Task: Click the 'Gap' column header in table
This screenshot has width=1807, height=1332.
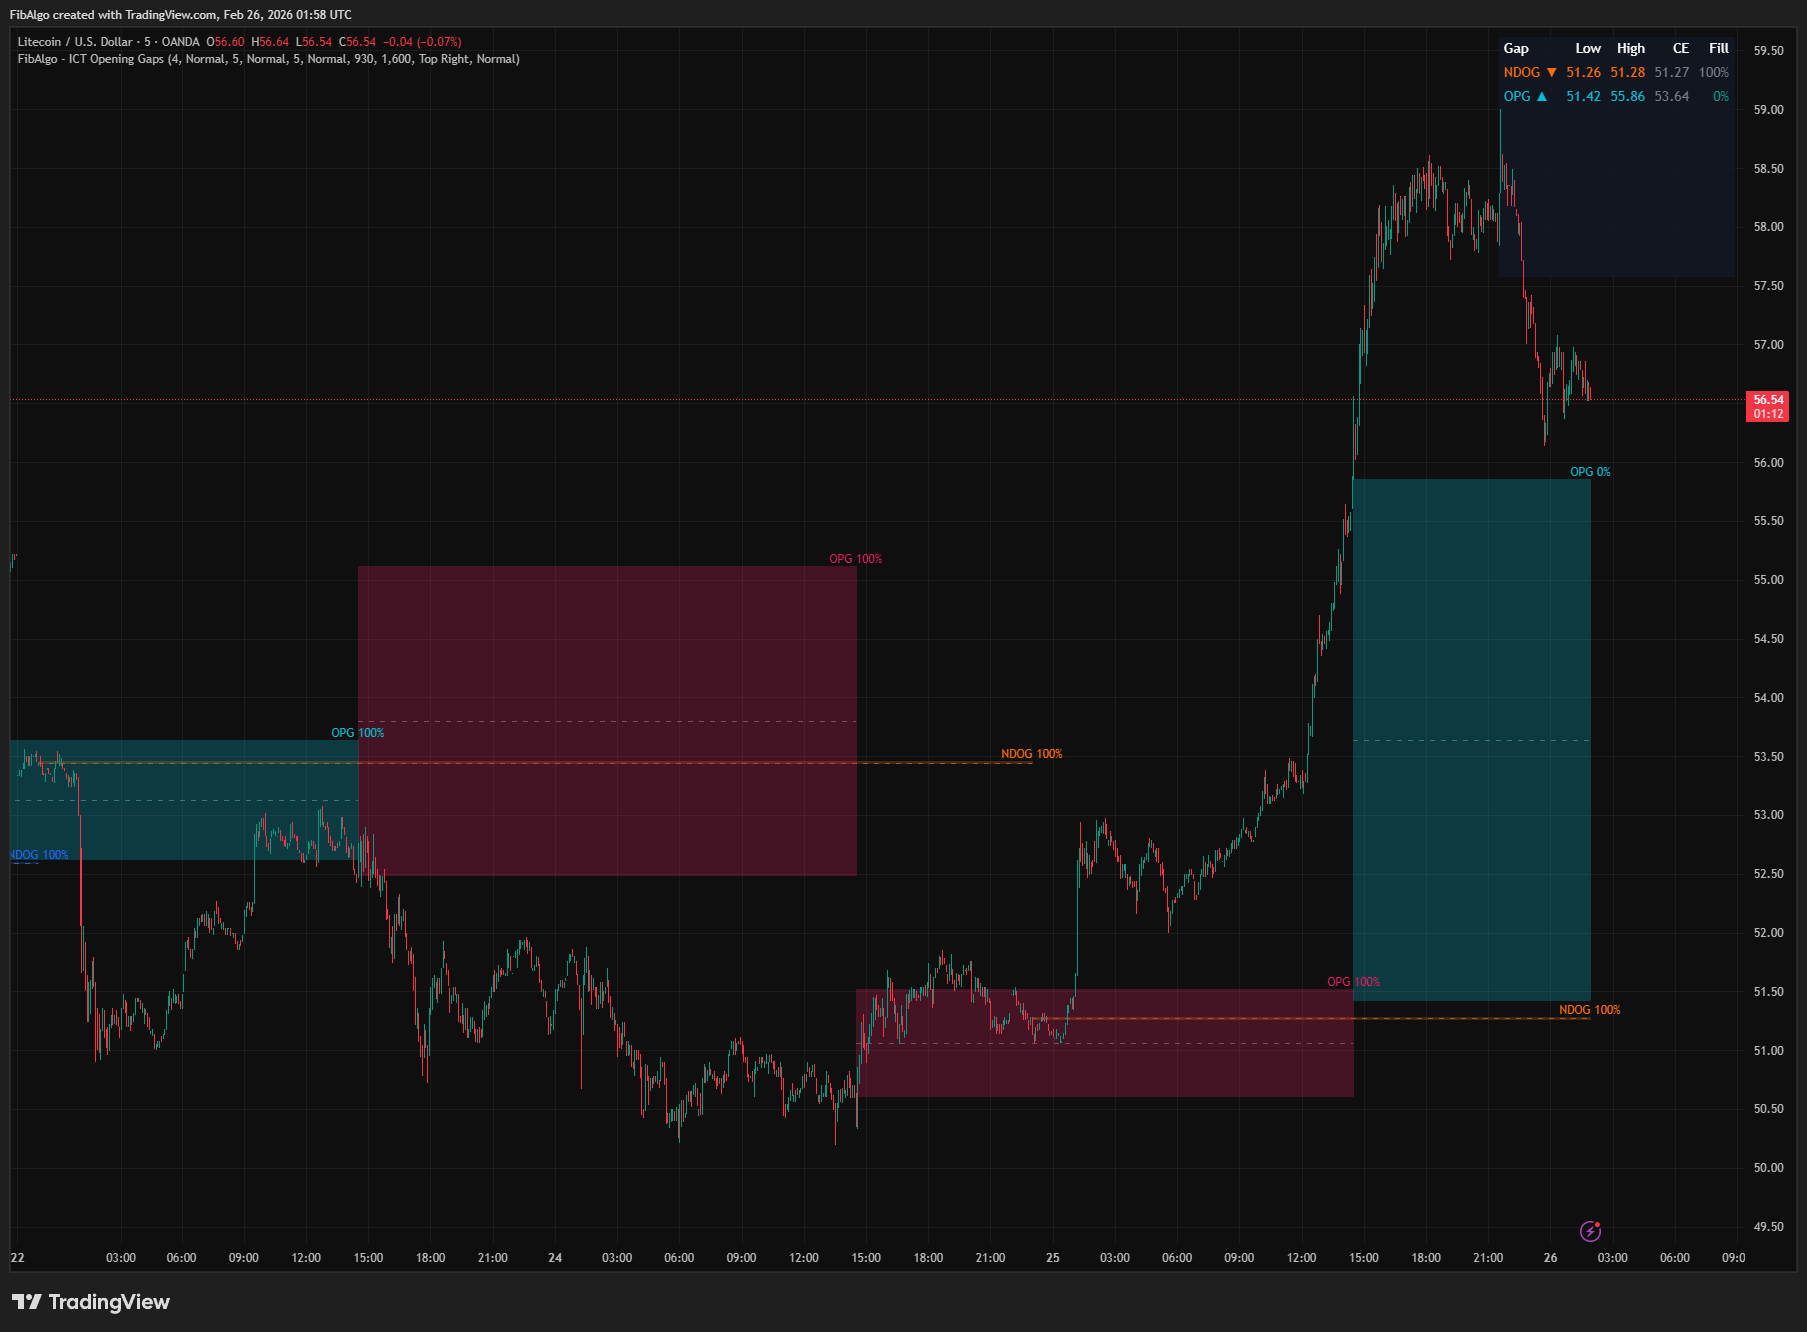Action: tap(1516, 48)
